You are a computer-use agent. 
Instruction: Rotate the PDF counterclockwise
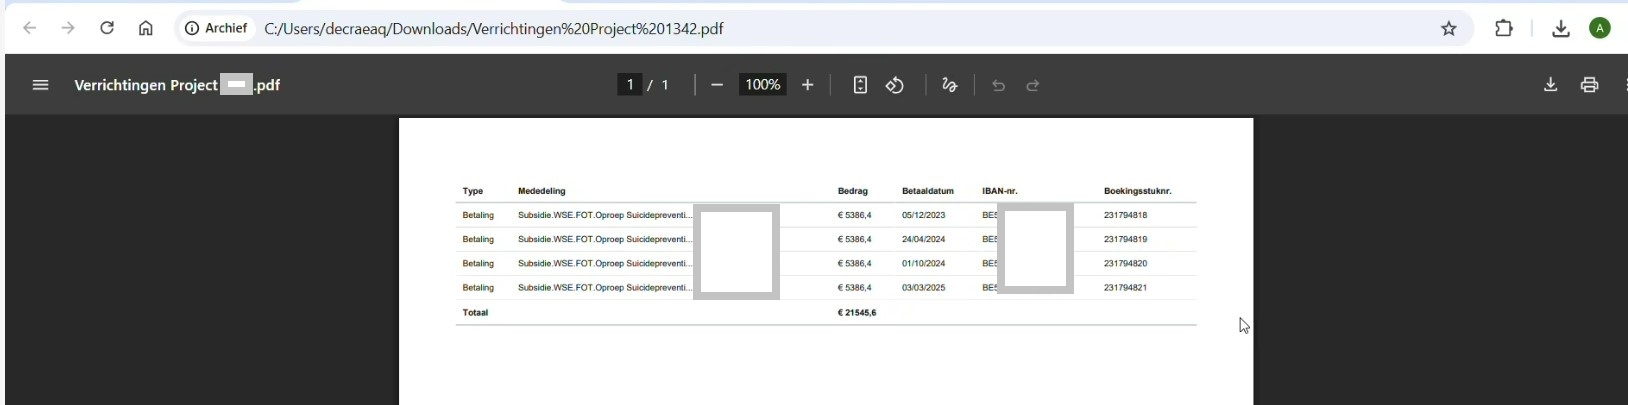click(x=895, y=85)
